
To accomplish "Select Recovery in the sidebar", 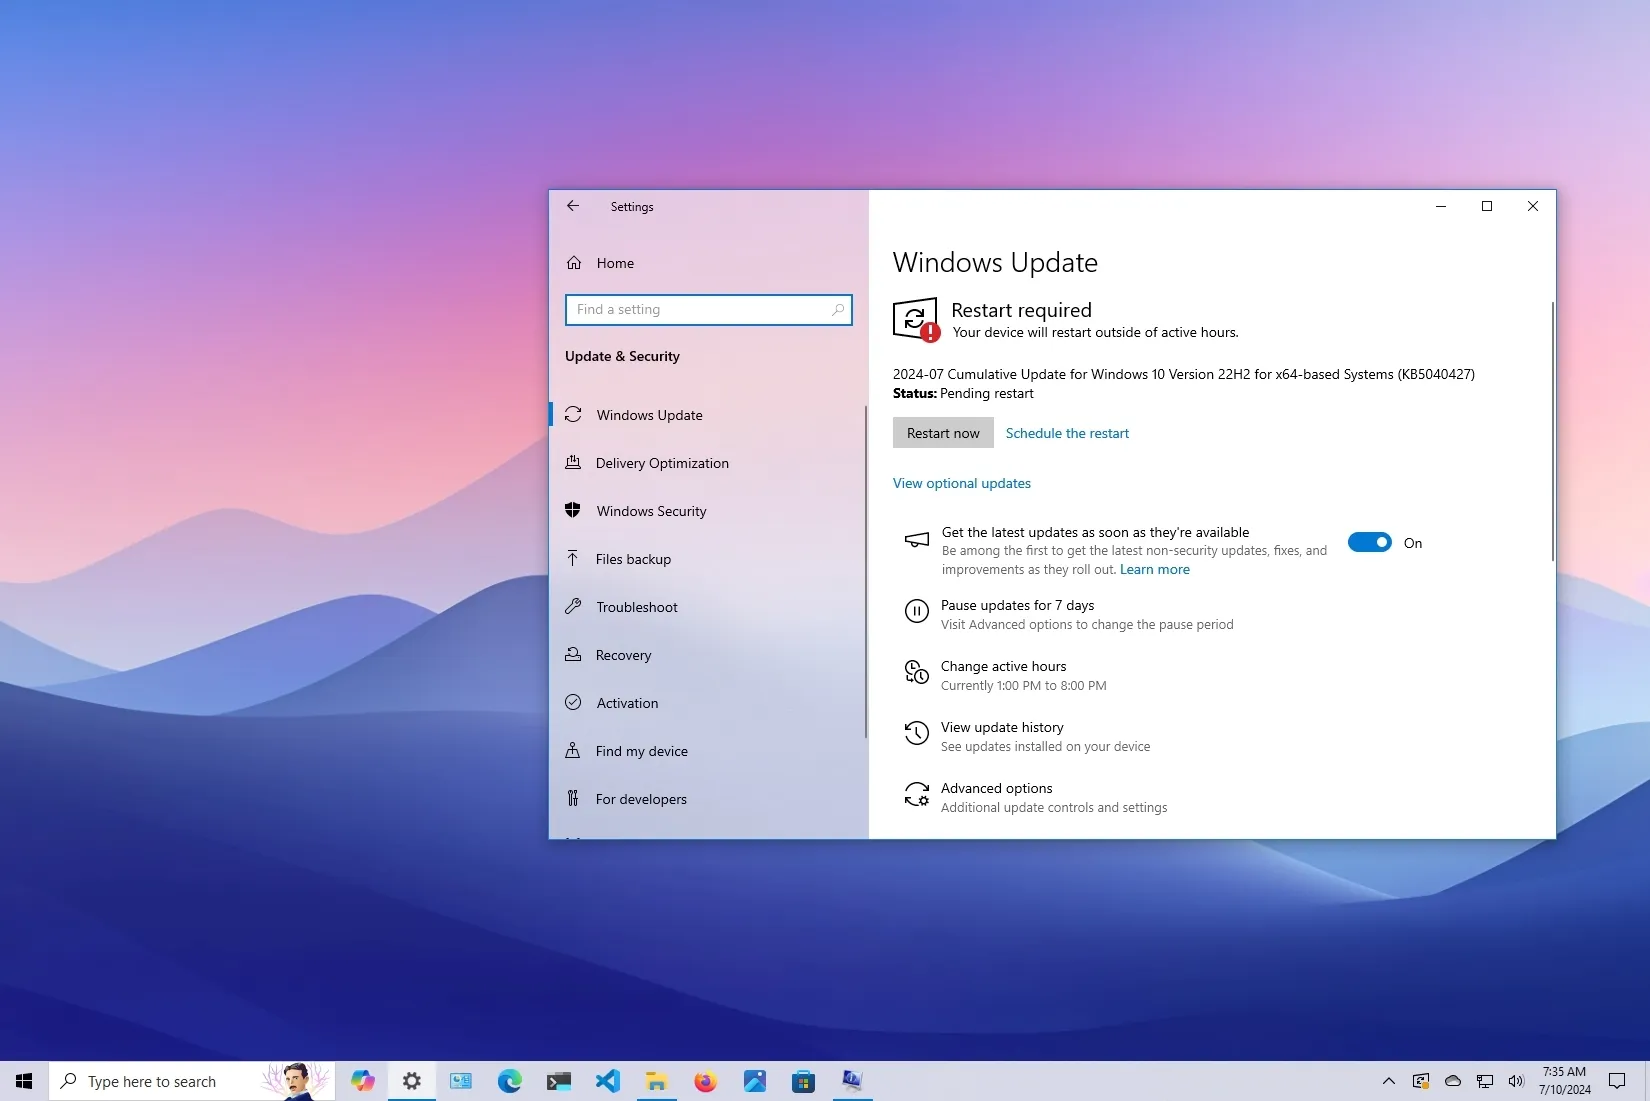I will click(622, 655).
